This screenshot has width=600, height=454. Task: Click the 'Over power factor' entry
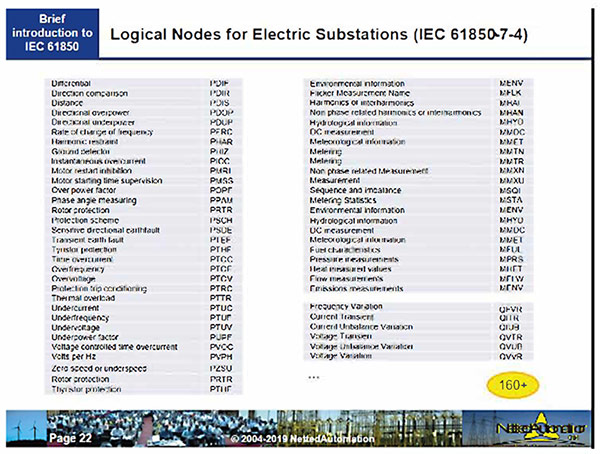click(x=83, y=190)
